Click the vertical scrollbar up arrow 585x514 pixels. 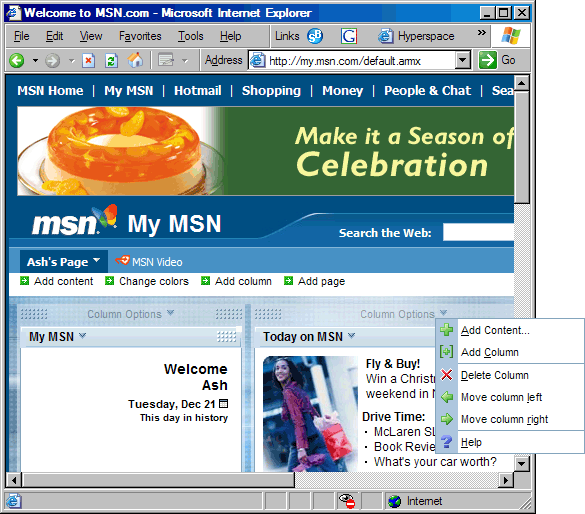tap(522, 83)
